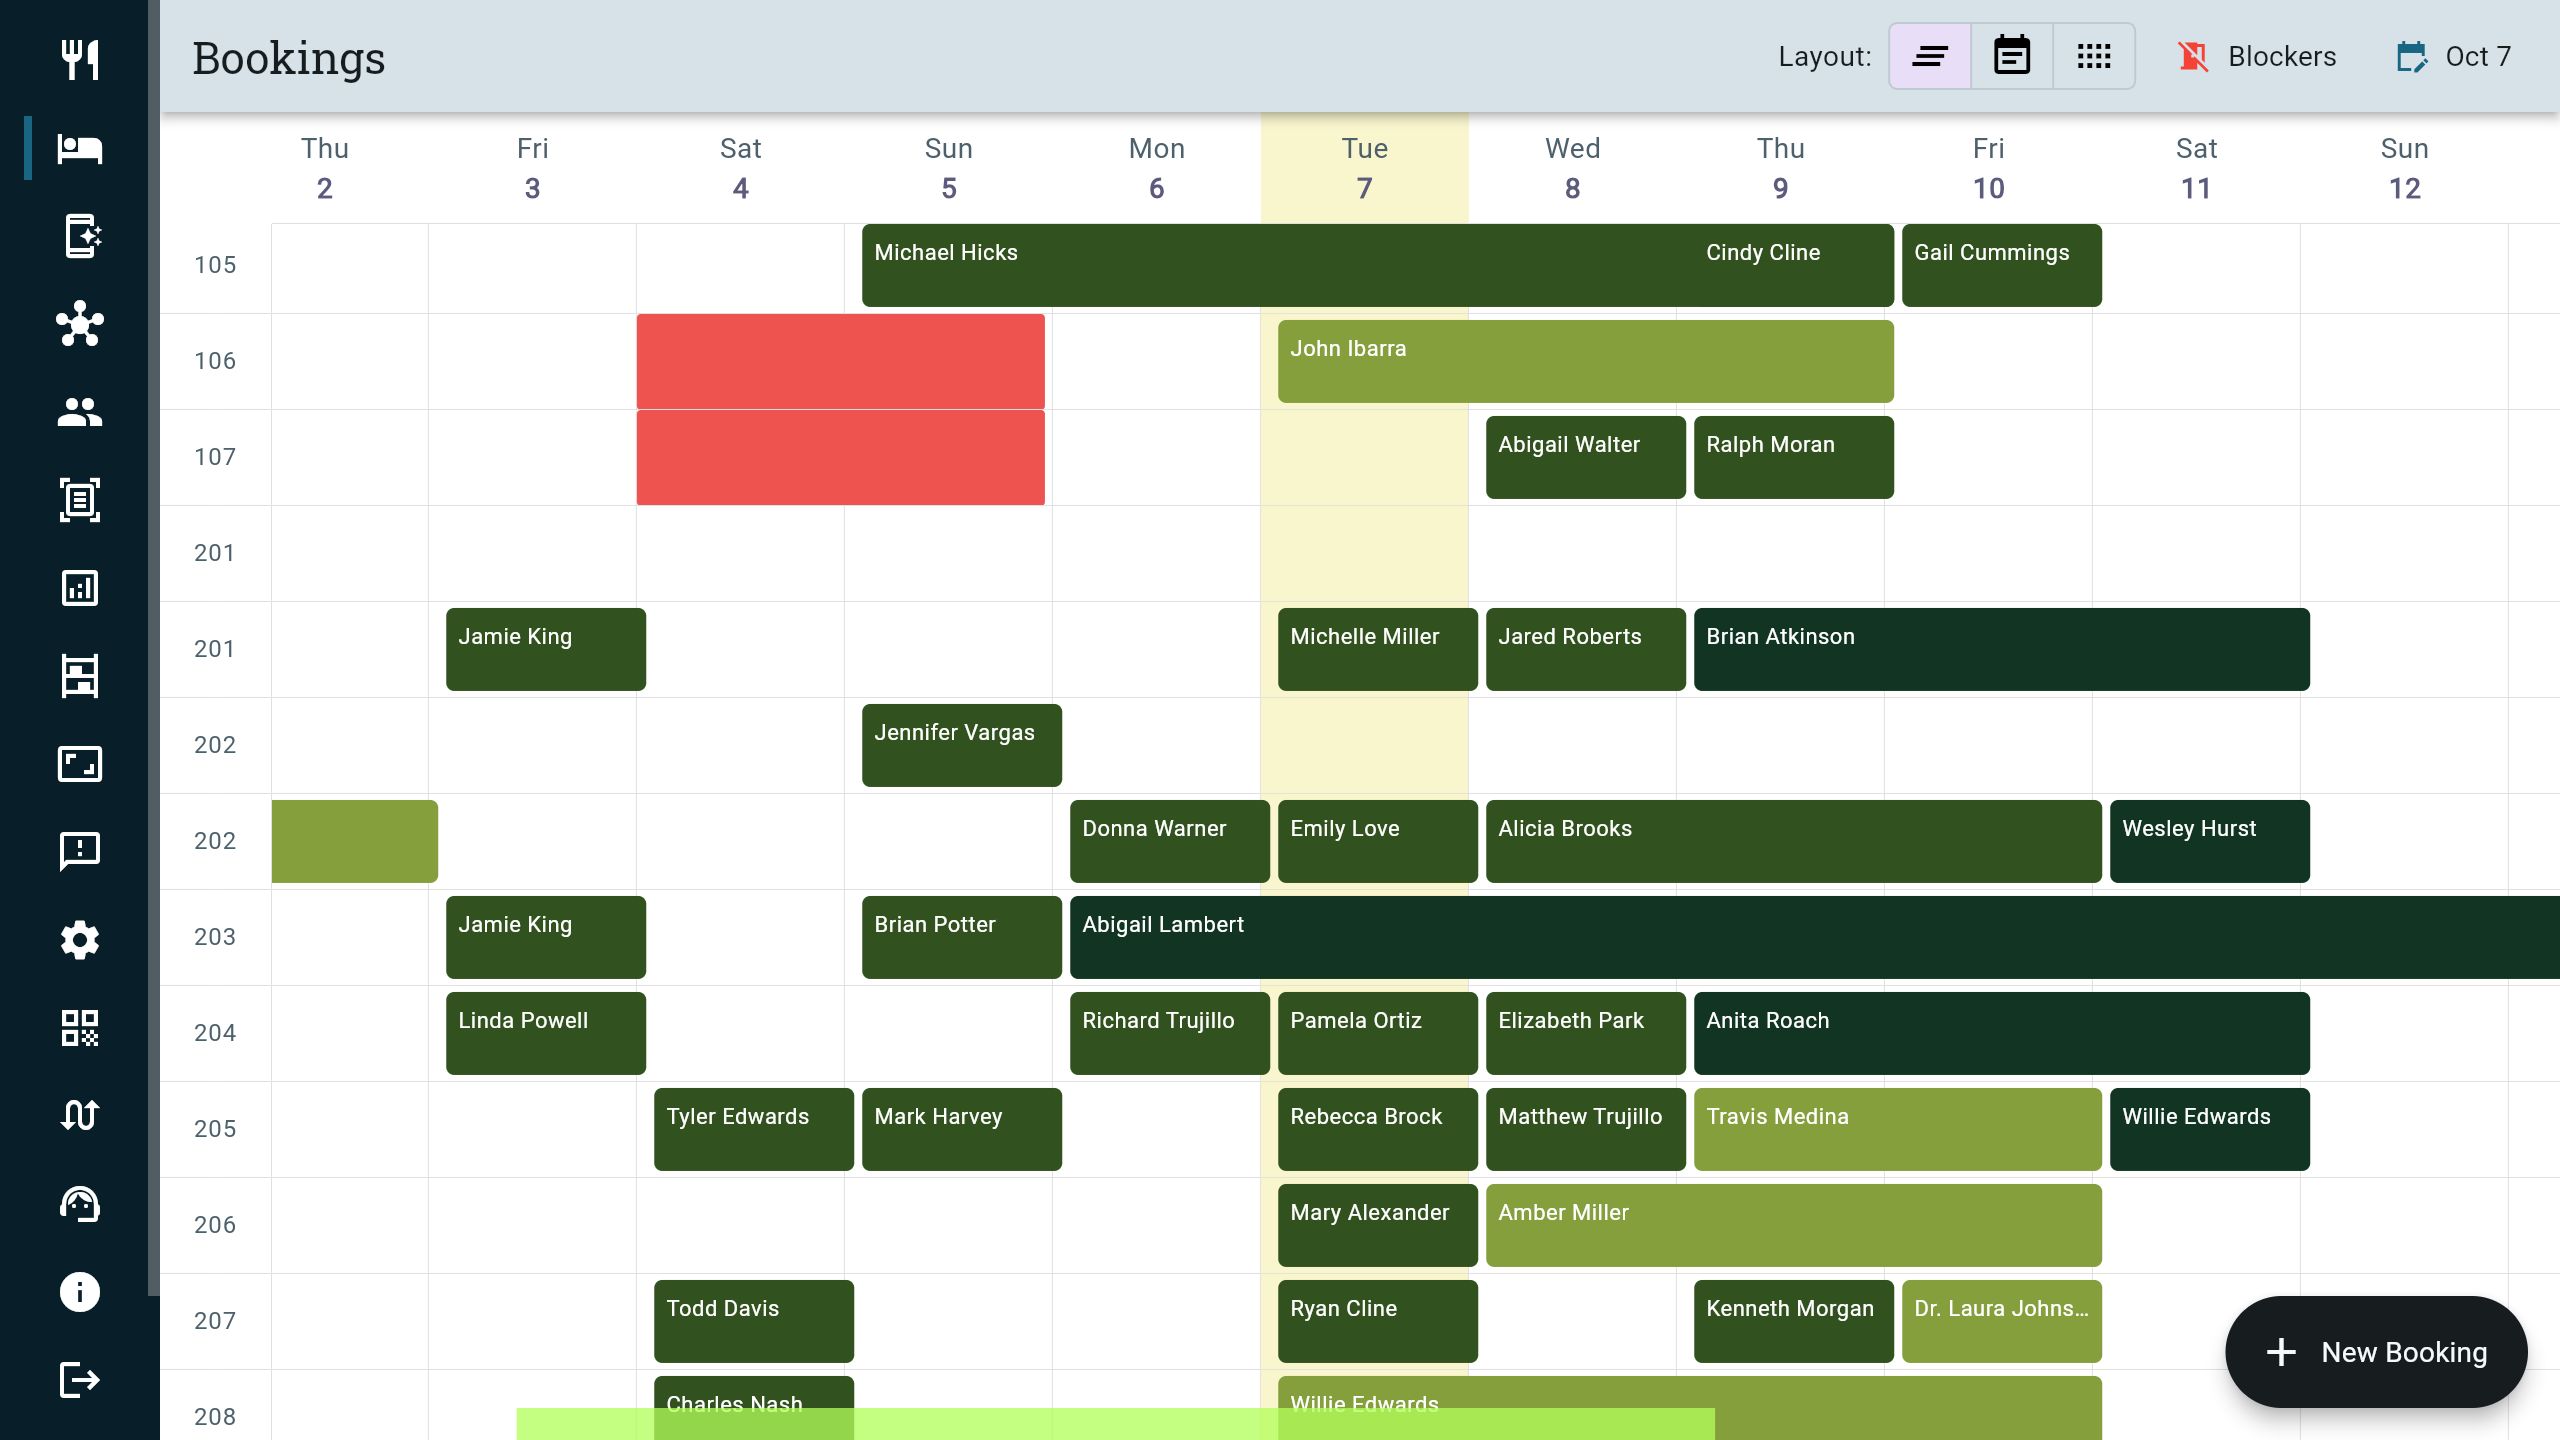This screenshot has height=1440, width=2560.
Task: Click the info circle sidebar icon
Action: [79, 1292]
